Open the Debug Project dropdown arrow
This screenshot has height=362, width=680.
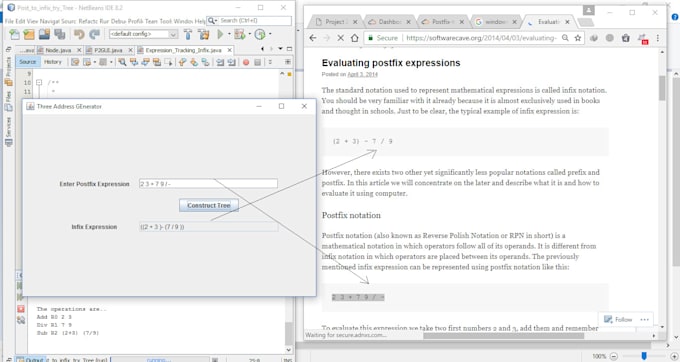[x=249, y=34]
